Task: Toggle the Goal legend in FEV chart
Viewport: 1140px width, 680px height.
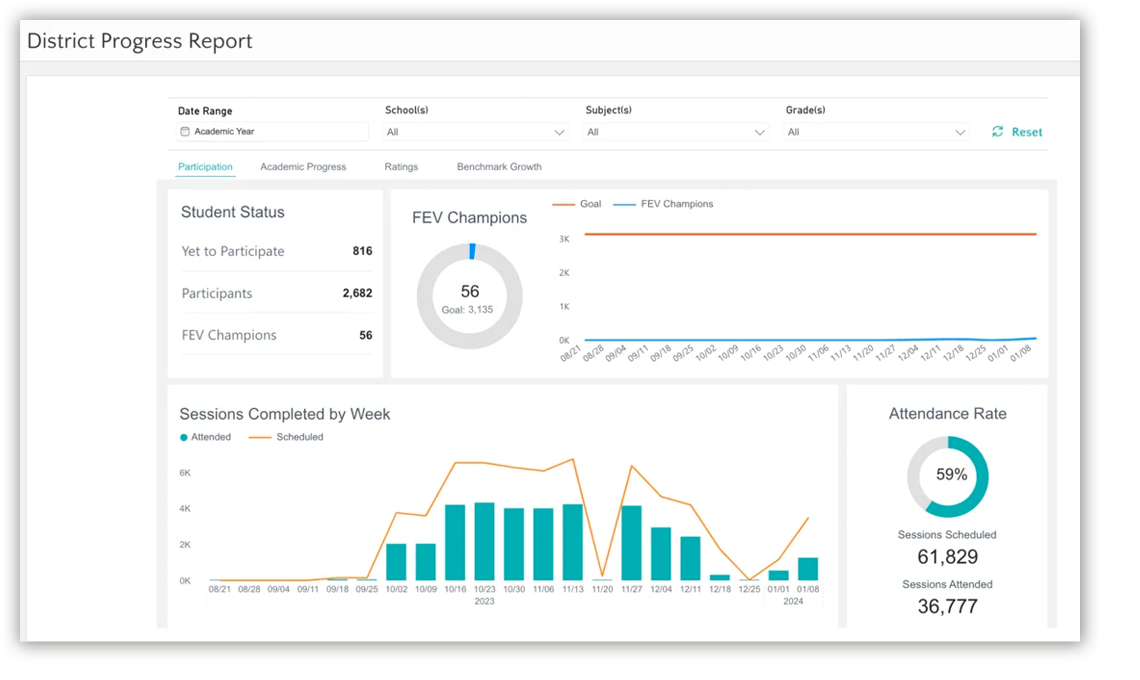Action: [x=564, y=204]
